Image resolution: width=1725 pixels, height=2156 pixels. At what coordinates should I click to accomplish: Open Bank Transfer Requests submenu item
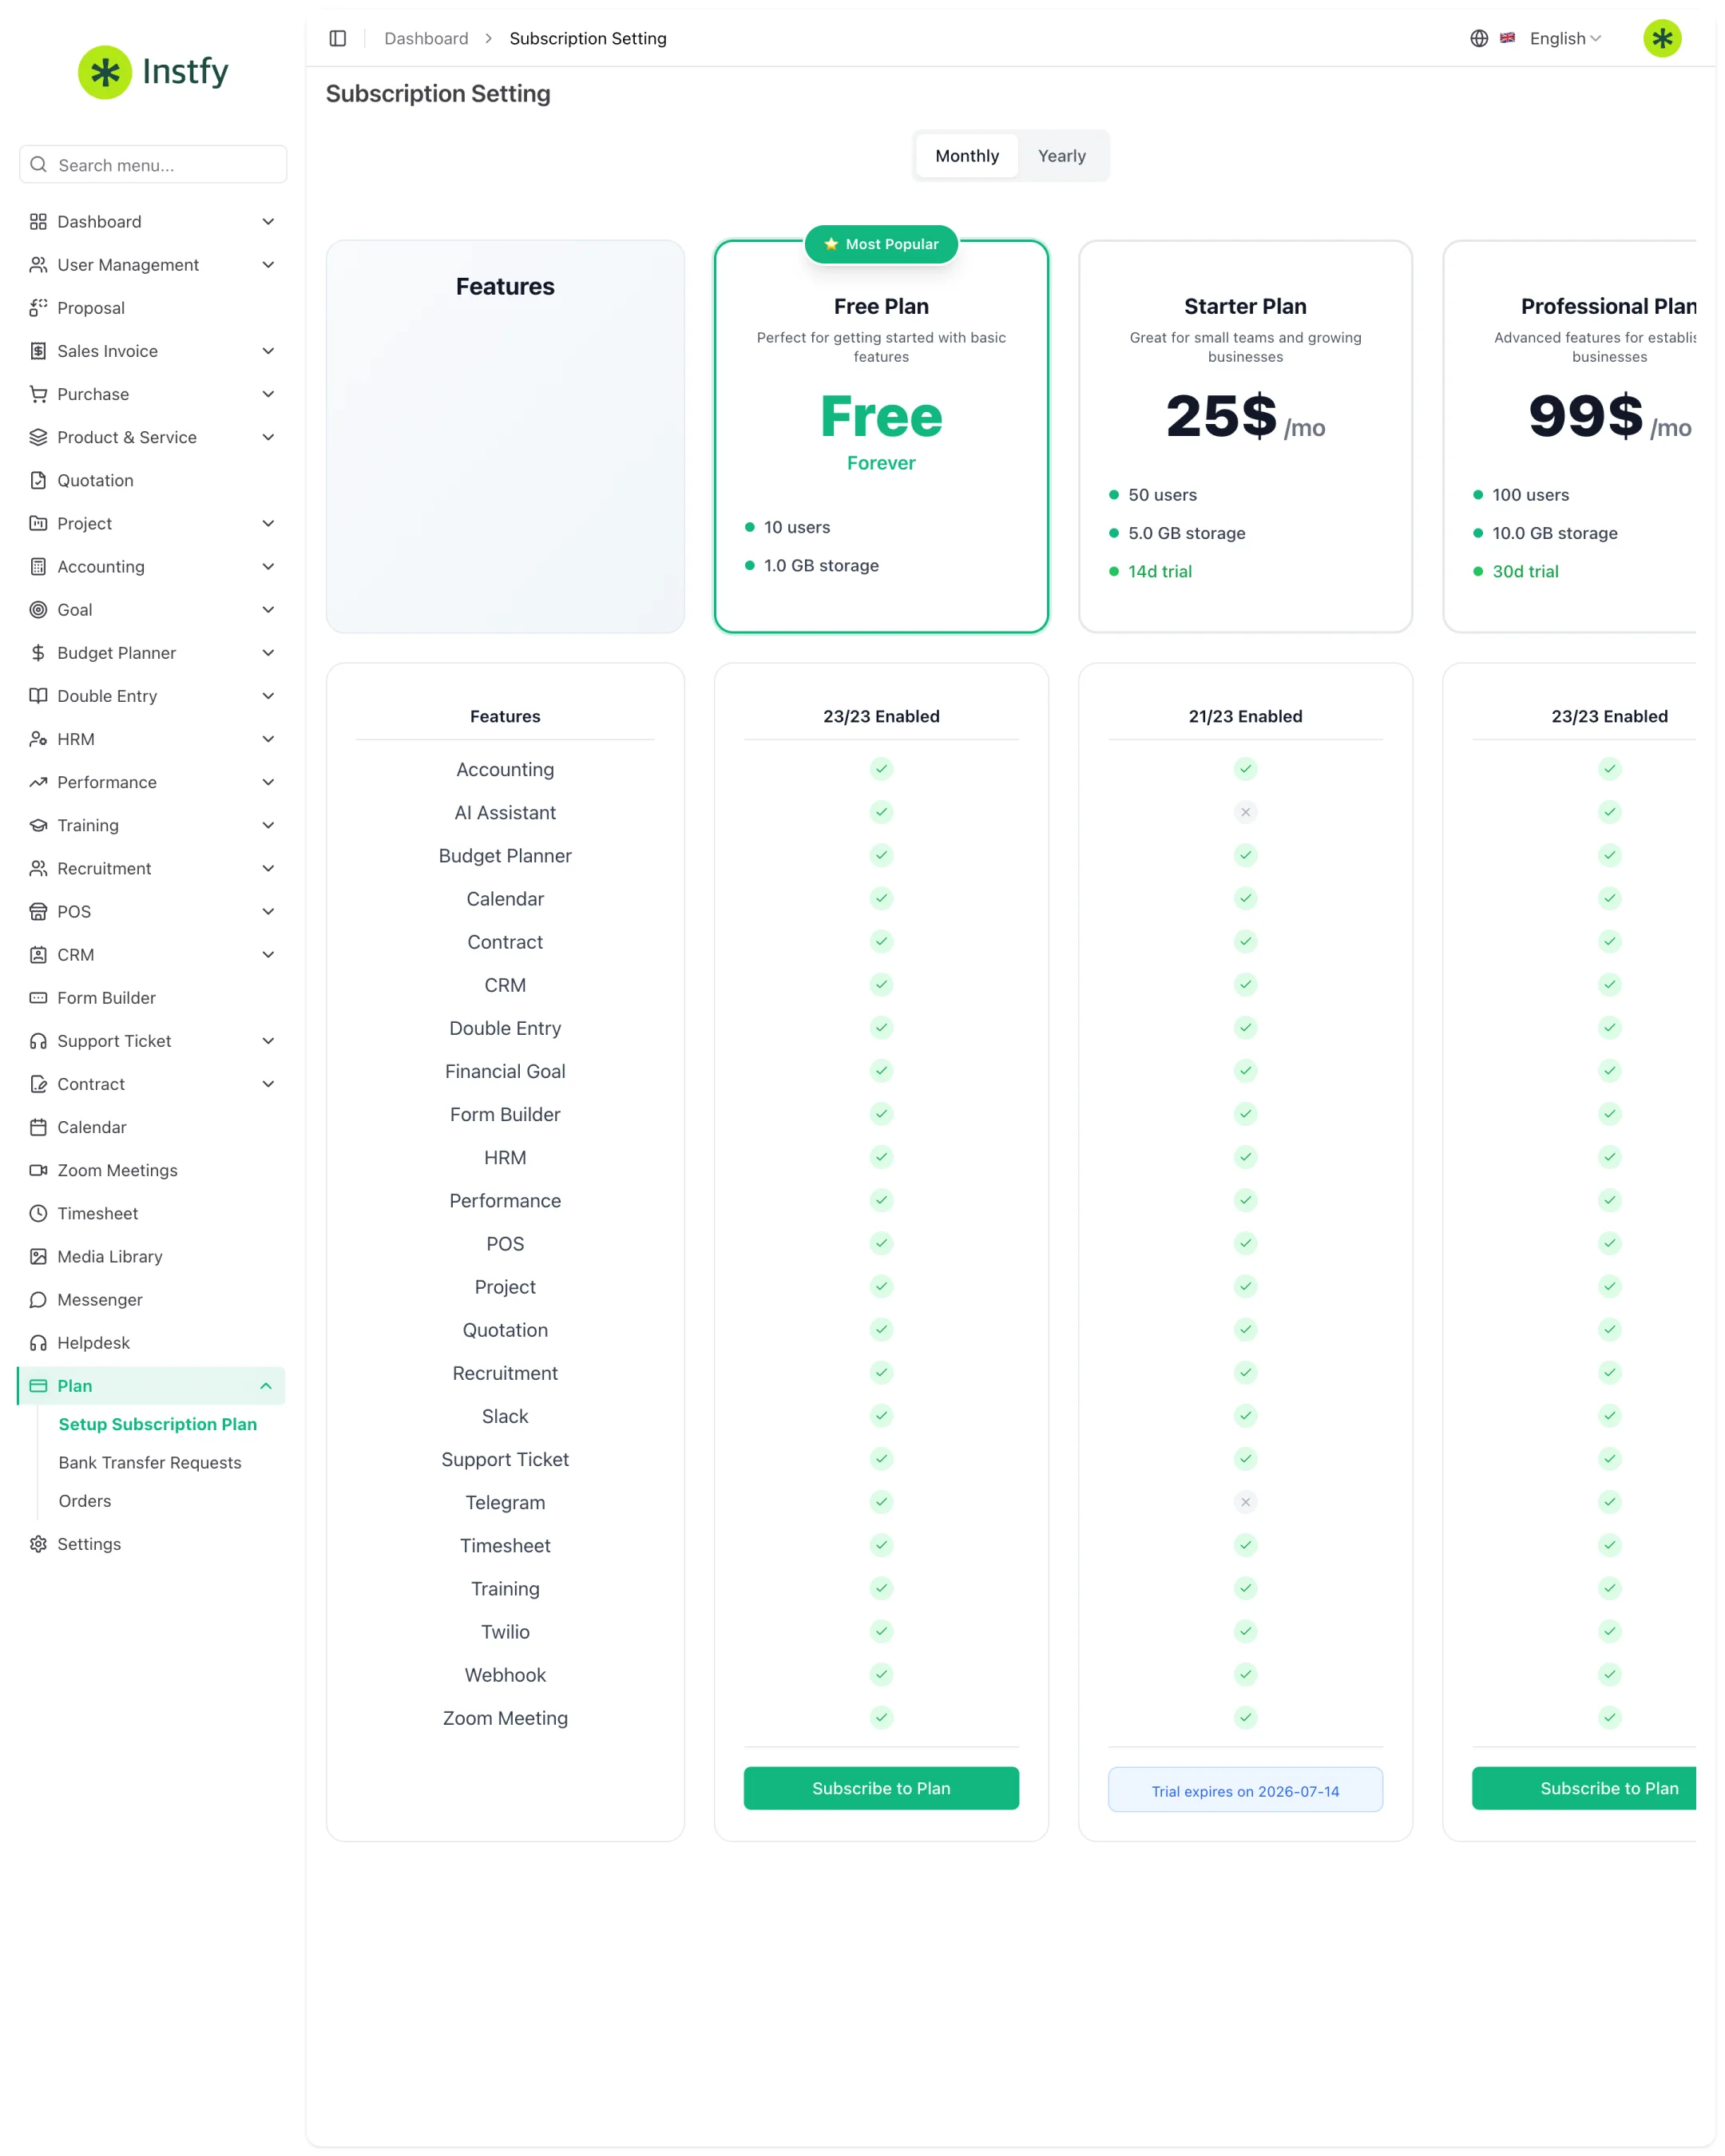(x=150, y=1462)
